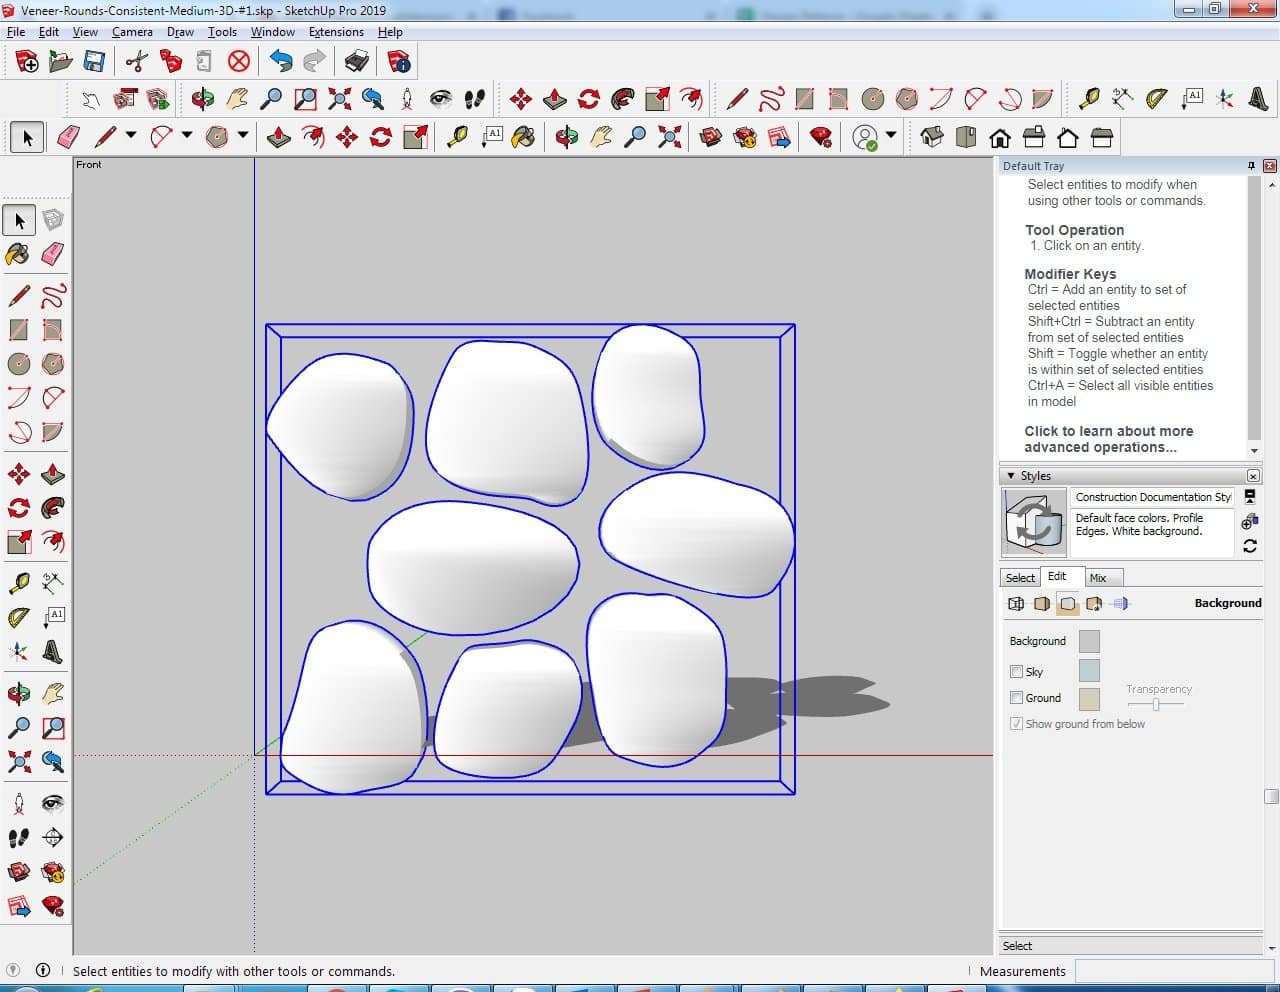This screenshot has width=1280, height=992.
Task: Toggle Show ground from below checkbox
Action: pyautogui.click(x=1016, y=724)
